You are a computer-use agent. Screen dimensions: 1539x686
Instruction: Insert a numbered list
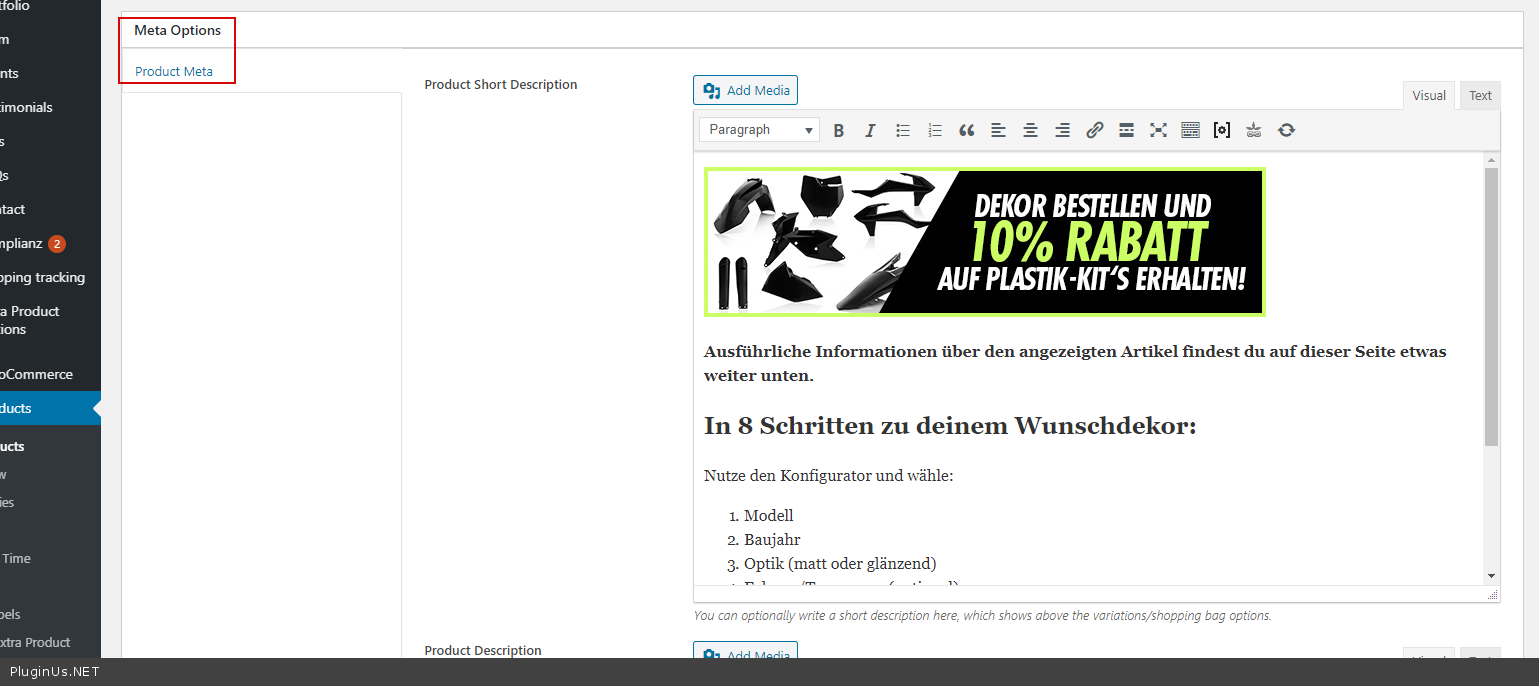pos(935,130)
